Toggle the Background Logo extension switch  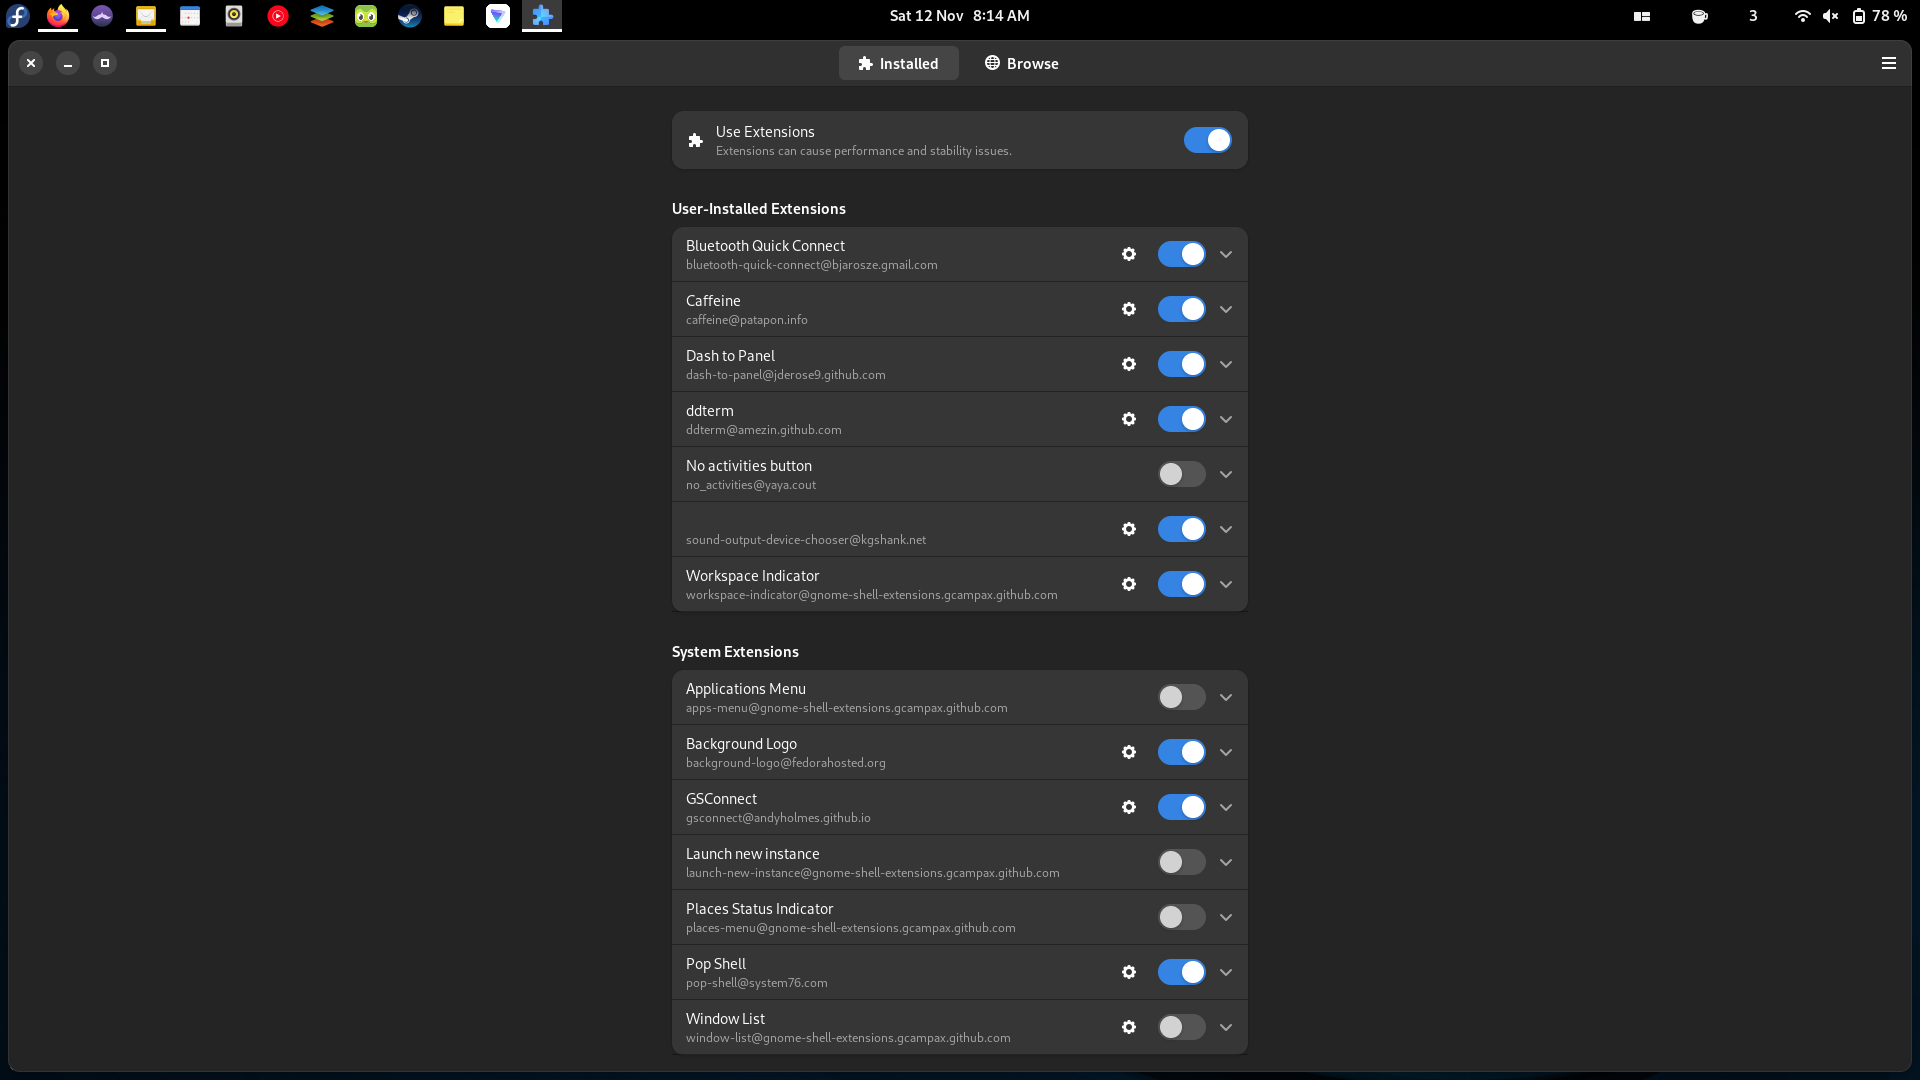pos(1181,752)
